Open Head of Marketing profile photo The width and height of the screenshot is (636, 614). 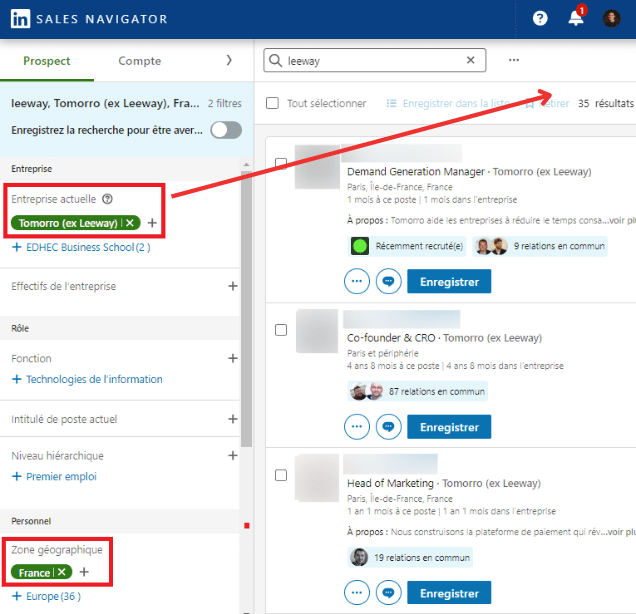pyautogui.click(x=317, y=477)
